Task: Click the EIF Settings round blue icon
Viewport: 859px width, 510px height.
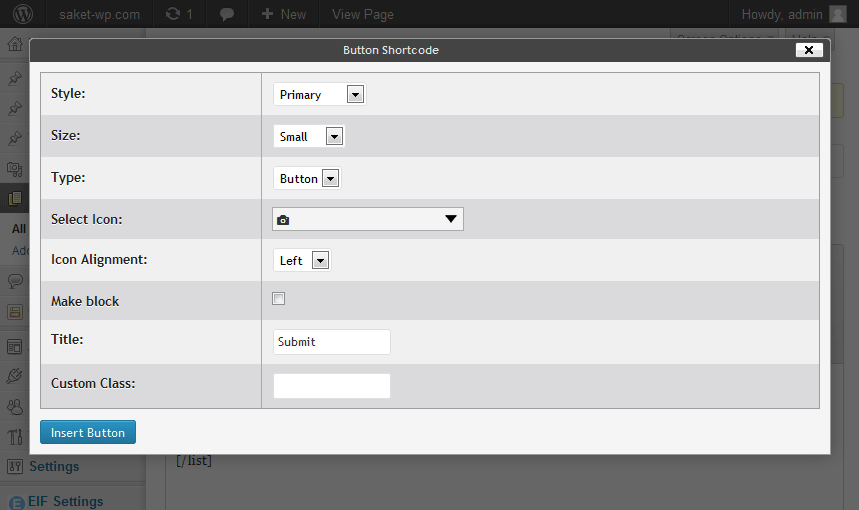Action: (17, 503)
